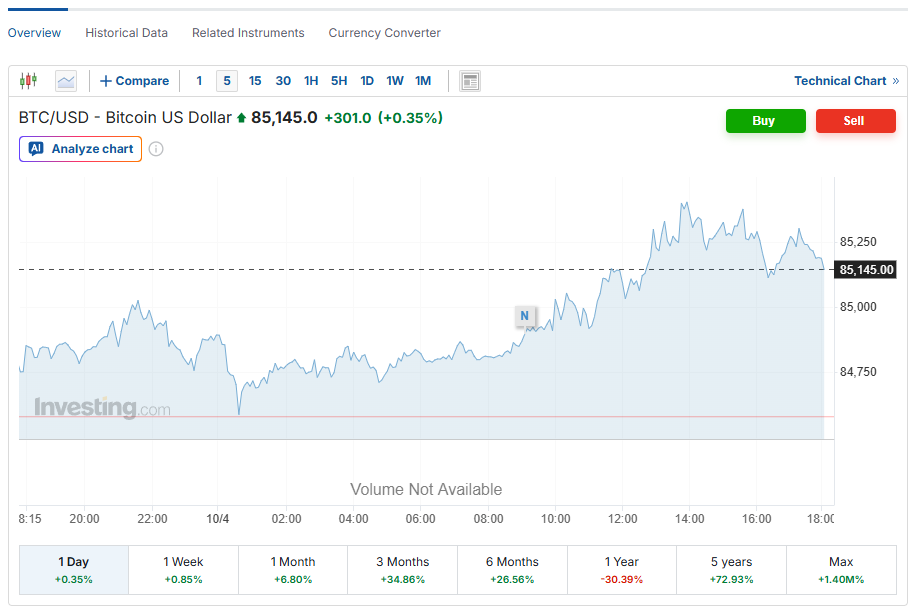The image size is (913, 610).
Task: Select the 1H interval
Action: [x=311, y=81]
